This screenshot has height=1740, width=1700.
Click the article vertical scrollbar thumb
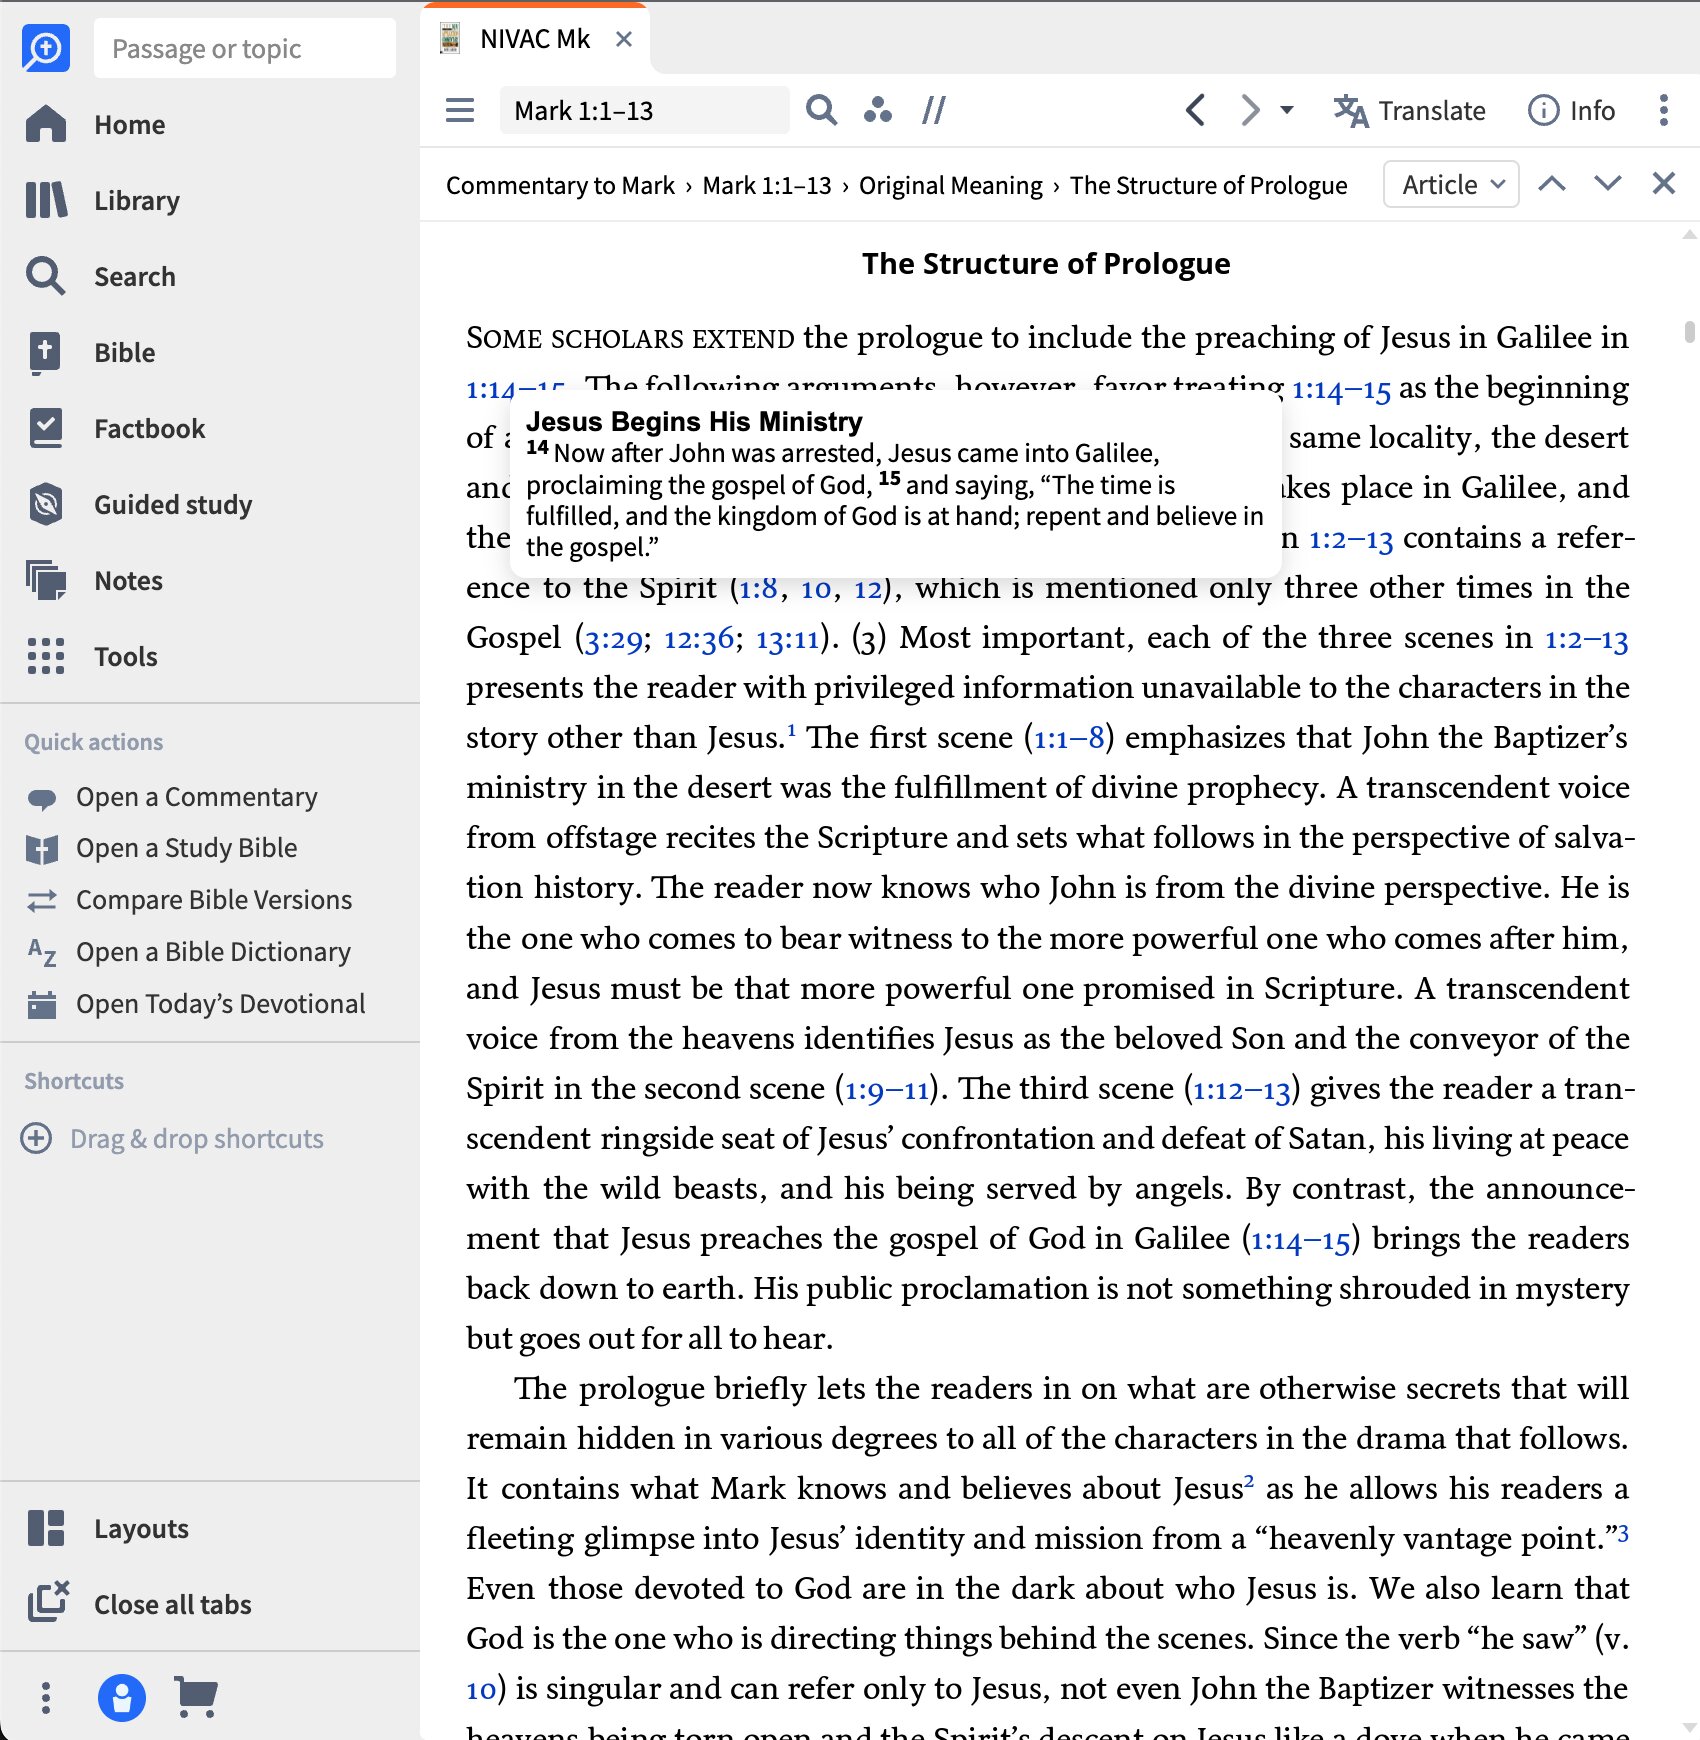1689,331
